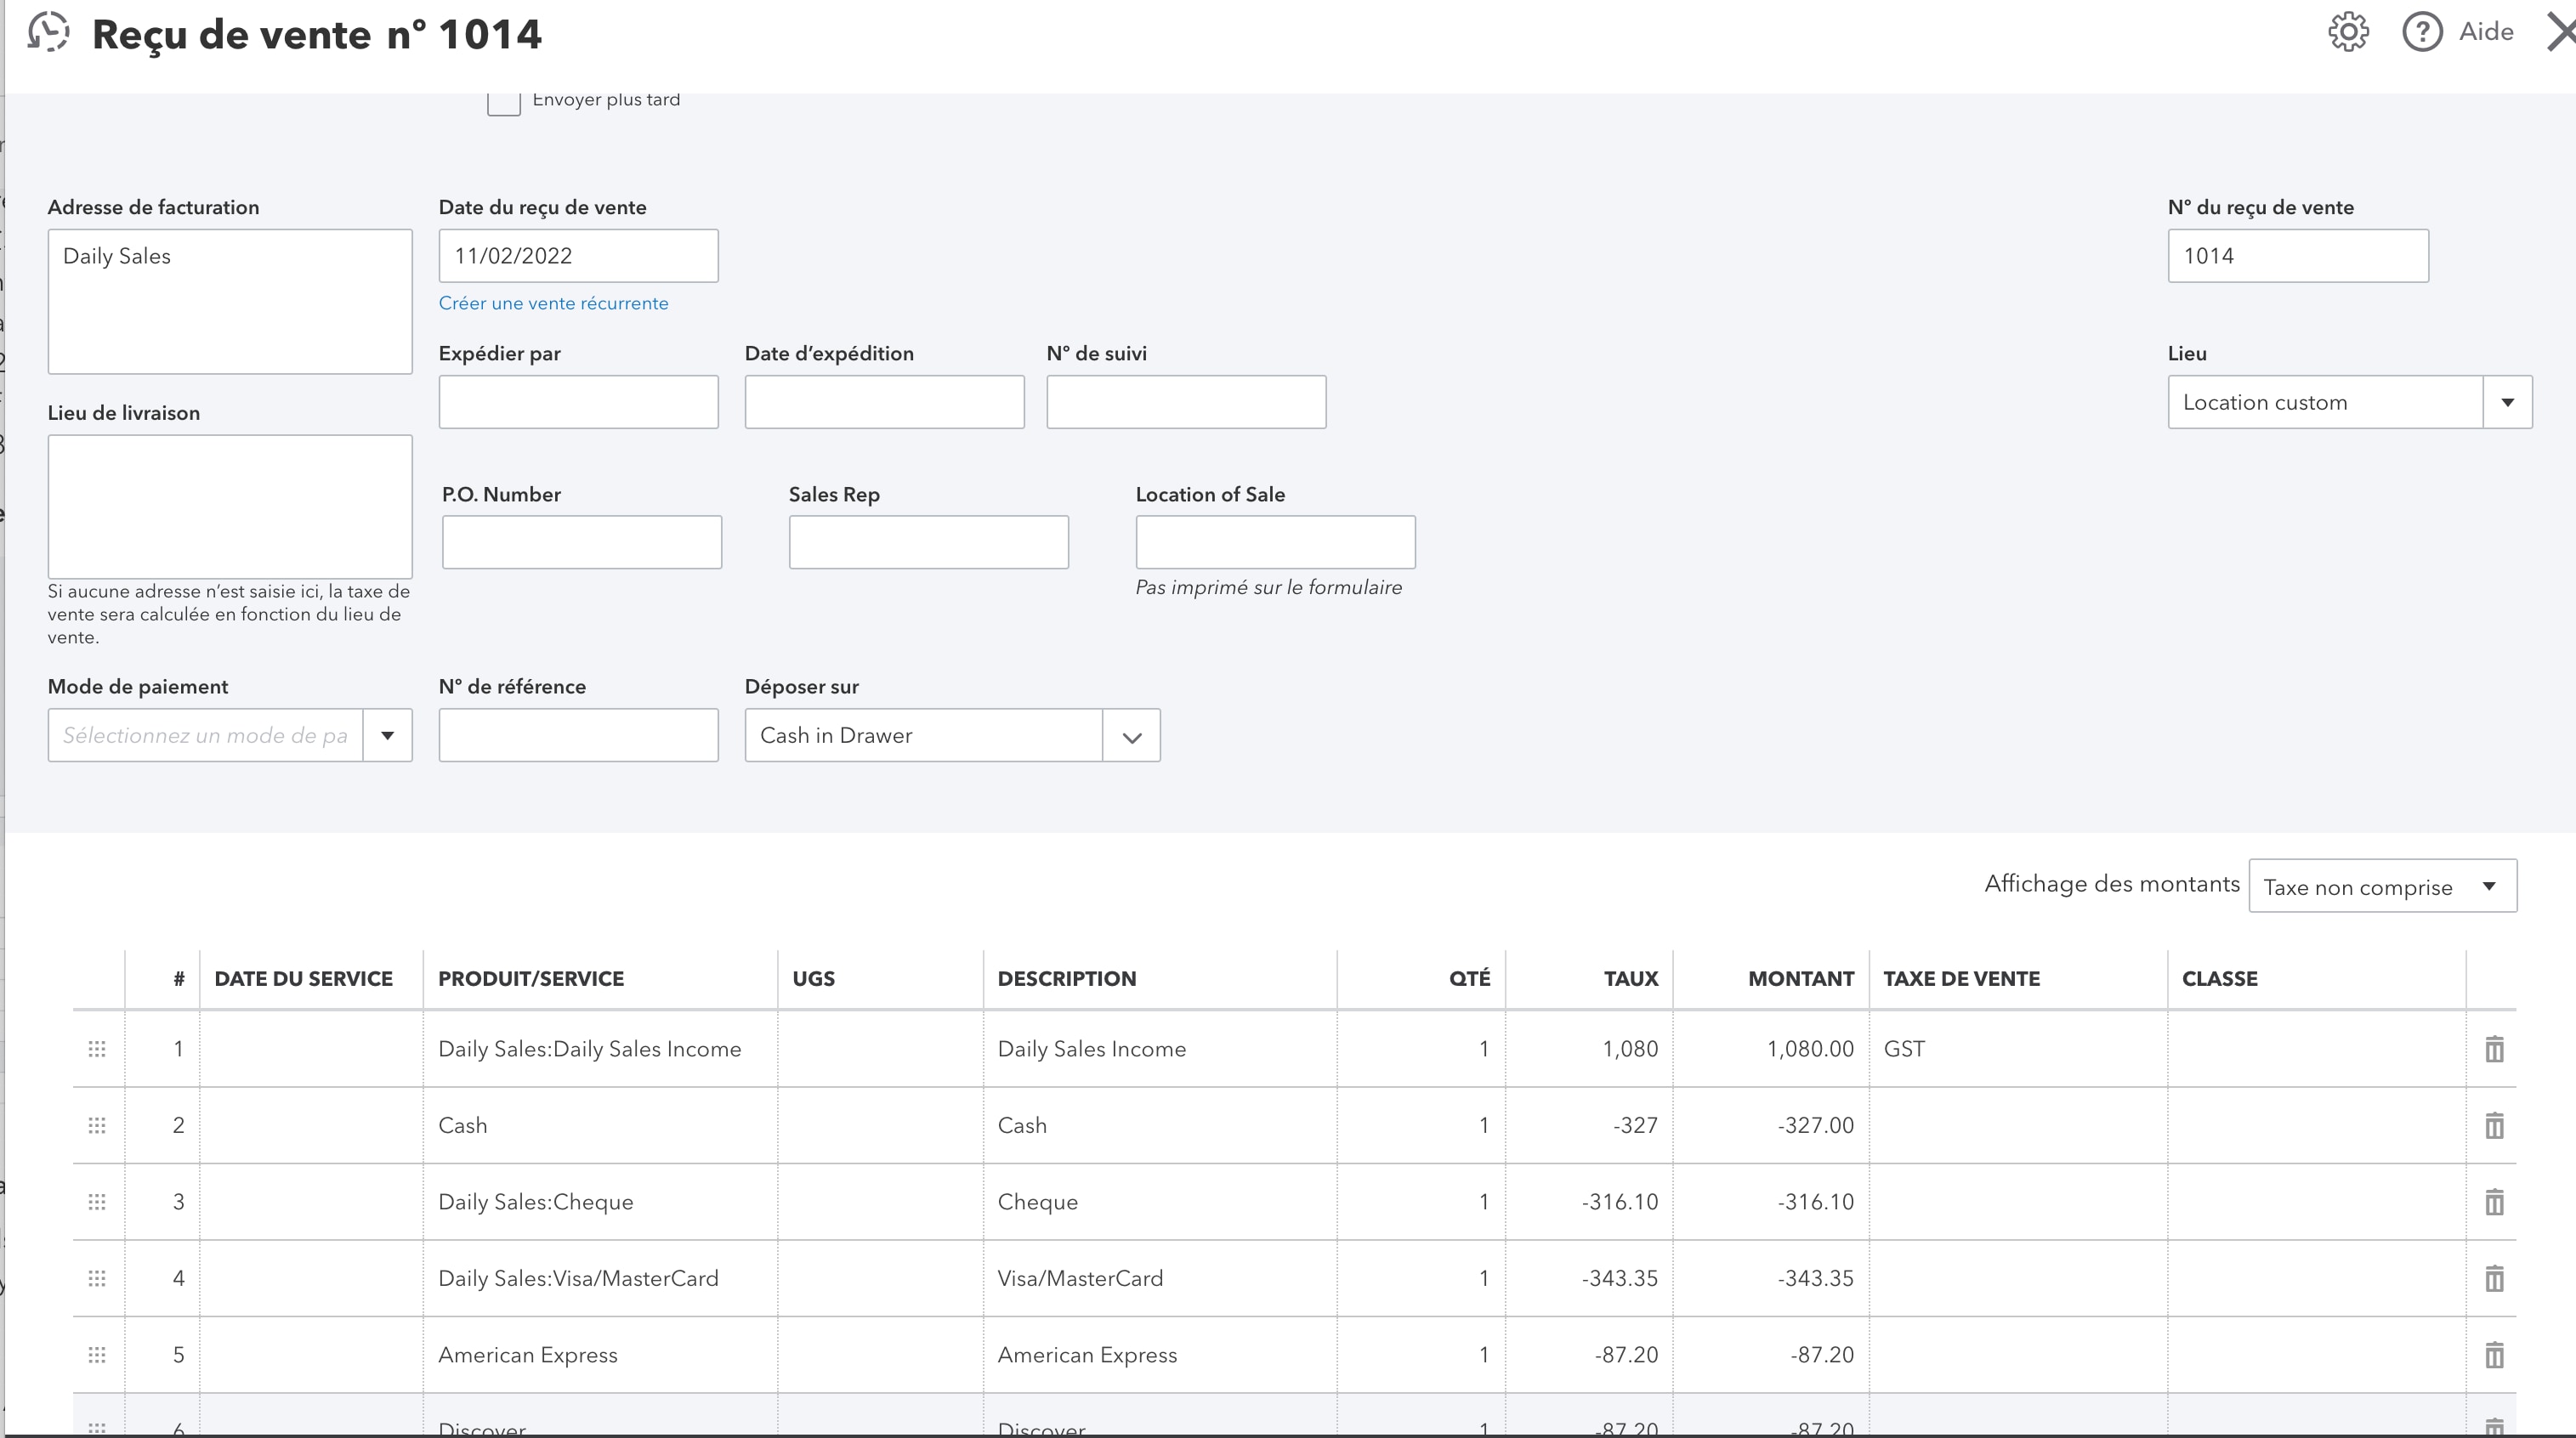The height and width of the screenshot is (1438, 2576).
Task: Close the sales receipt window
Action: (2562, 32)
